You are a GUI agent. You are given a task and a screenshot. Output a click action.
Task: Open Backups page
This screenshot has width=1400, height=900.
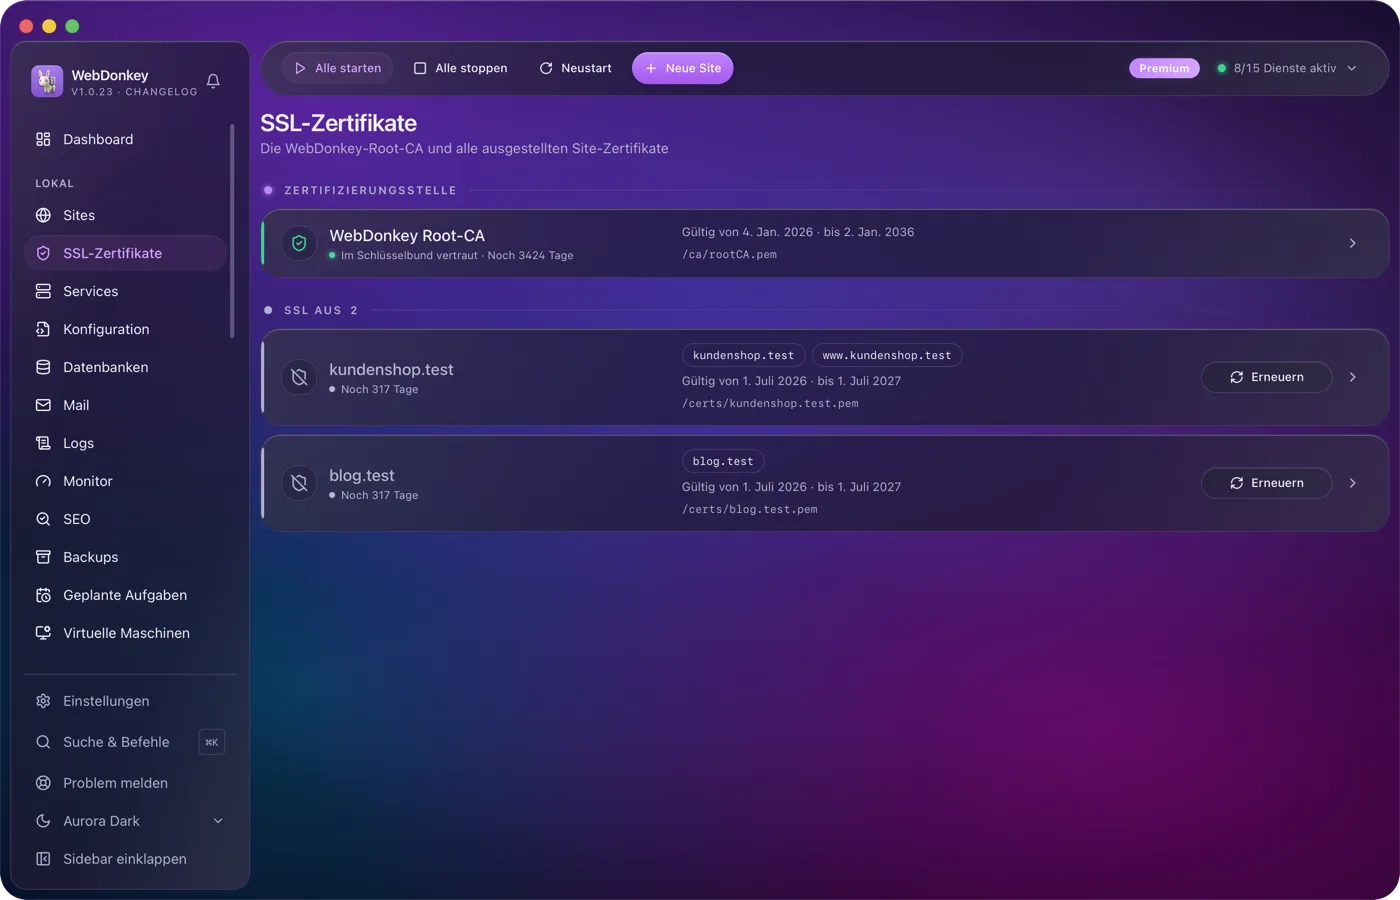[x=126, y=557]
